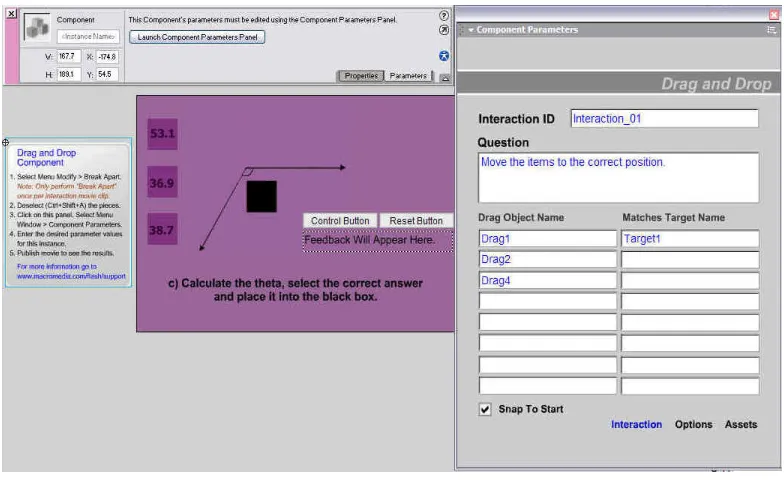Switch to the Properties tab
Screen dimensions: 784x480
pyautogui.click(x=361, y=76)
